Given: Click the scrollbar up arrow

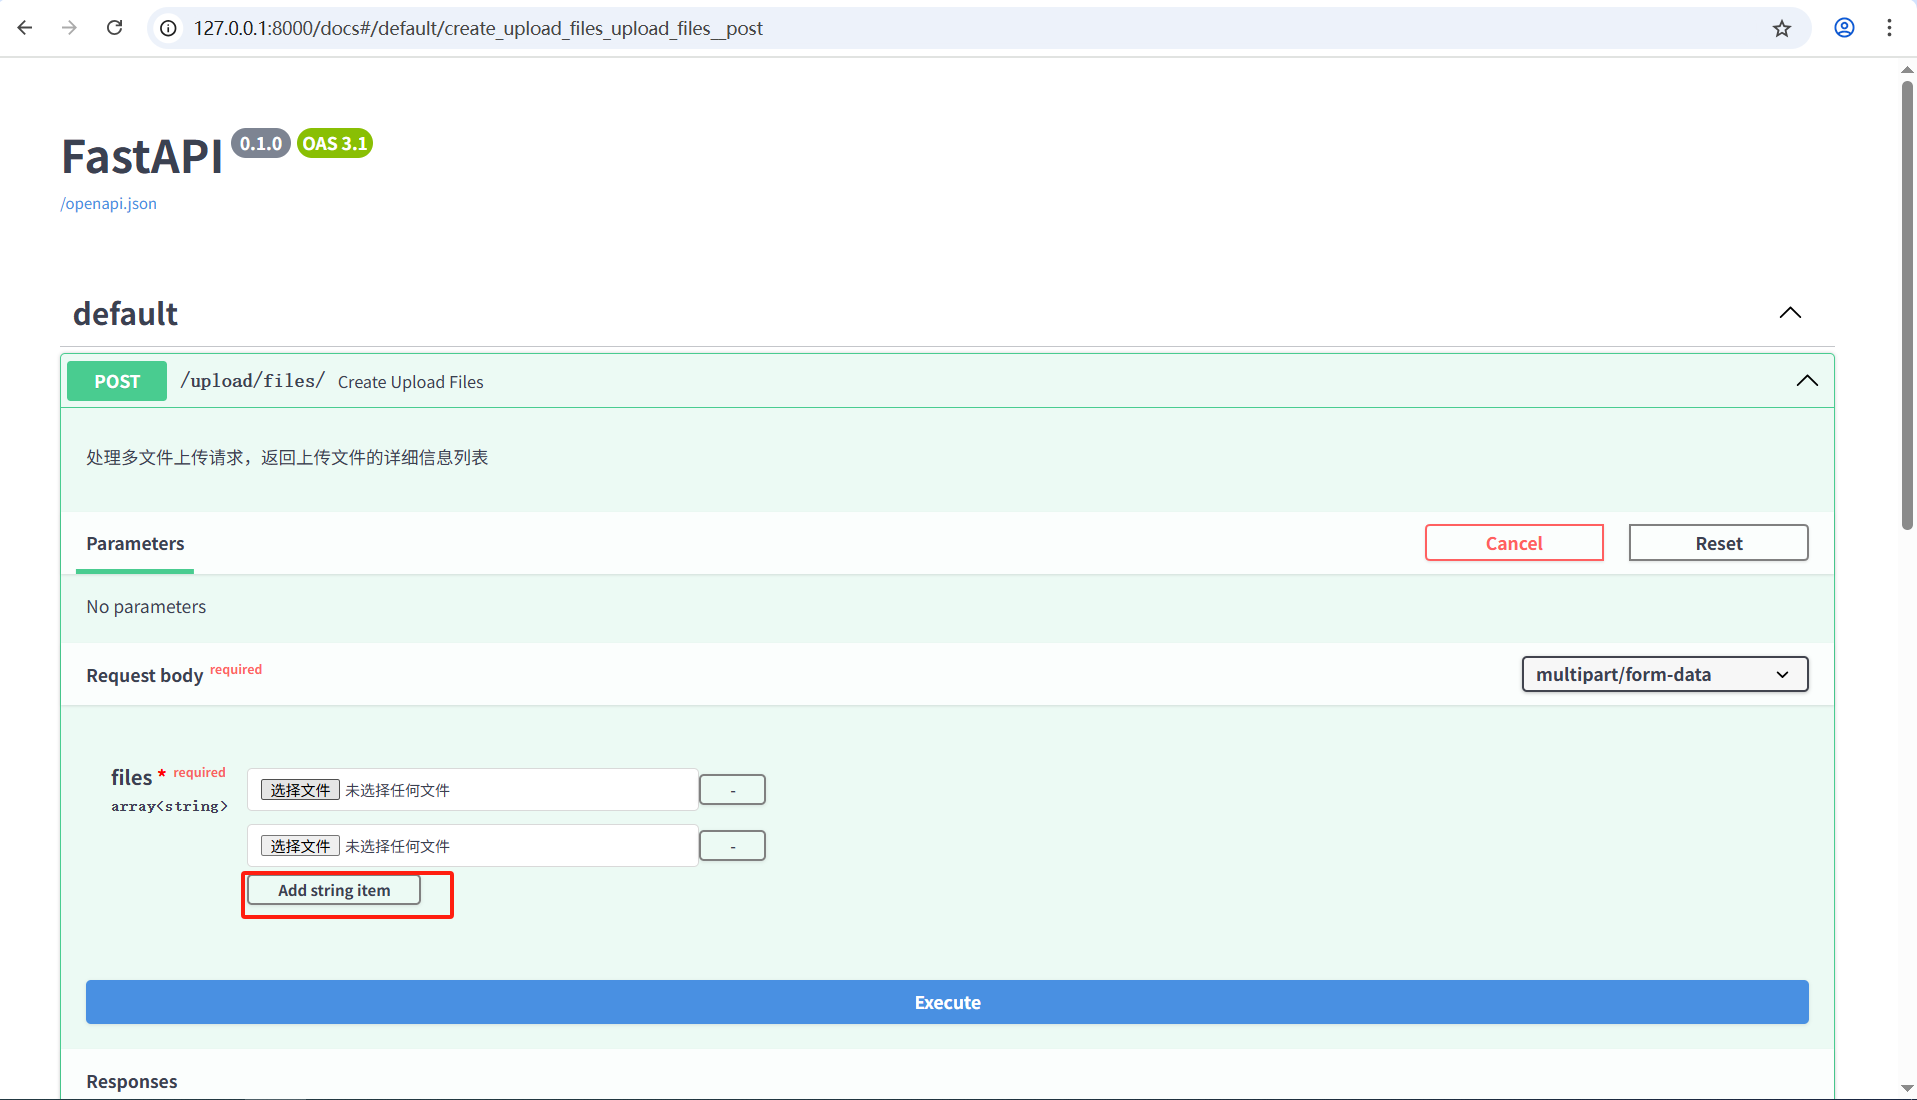Looking at the screenshot, I should point(1907,70).
